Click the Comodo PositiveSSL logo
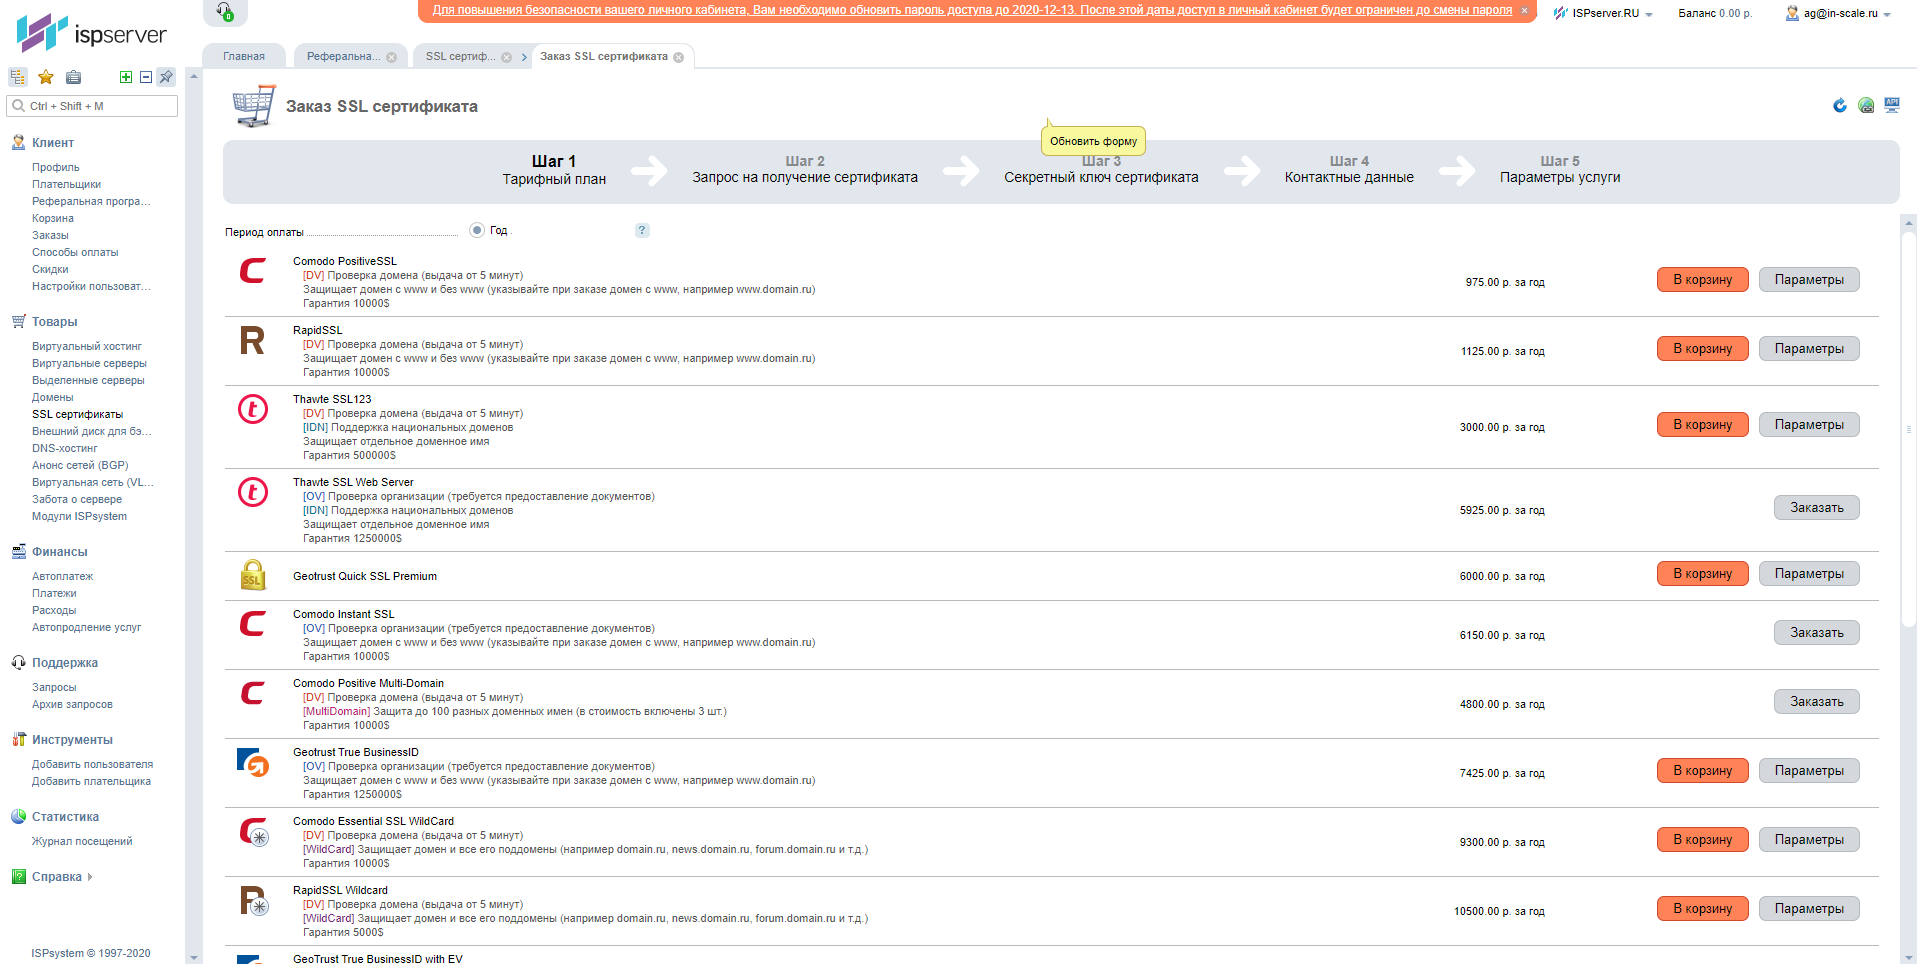The height and width of the screenshot is (964, 1917). click(253, 271)
